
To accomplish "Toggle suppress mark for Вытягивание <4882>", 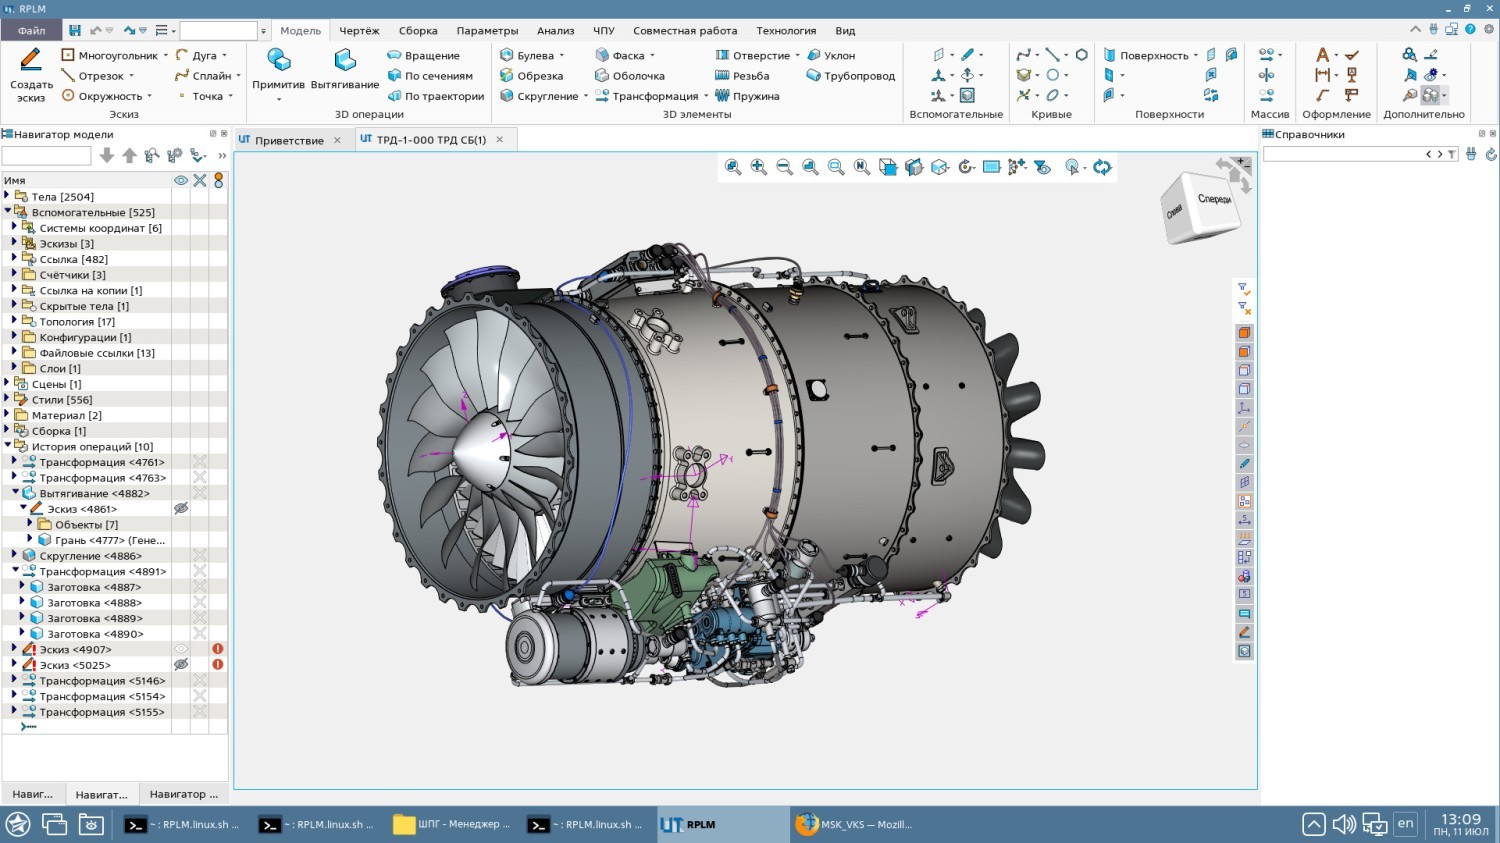I will coord(200,493).
